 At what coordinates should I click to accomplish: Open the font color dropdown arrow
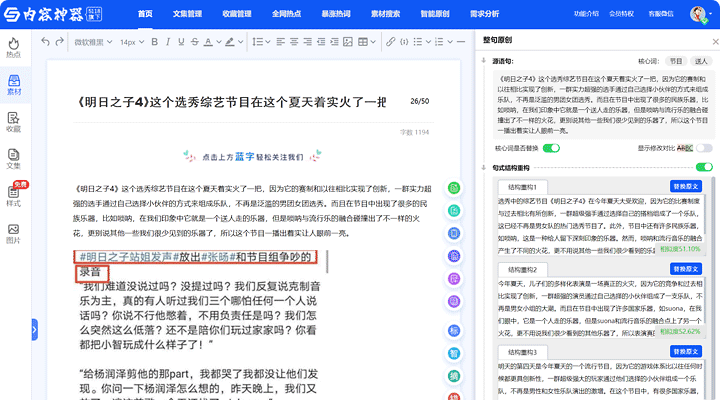219,42
